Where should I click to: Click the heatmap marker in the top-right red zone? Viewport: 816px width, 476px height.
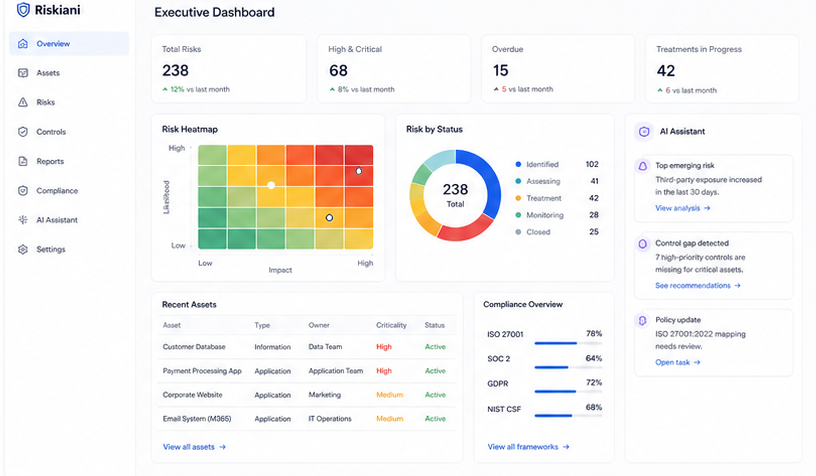coord(359,171)
